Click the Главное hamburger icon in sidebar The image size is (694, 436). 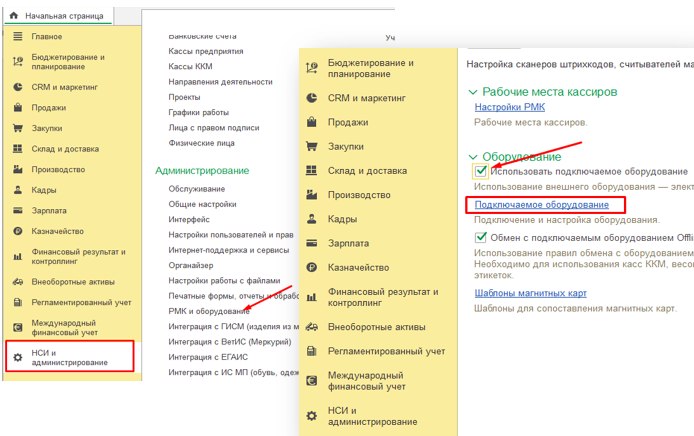point(18,36)
